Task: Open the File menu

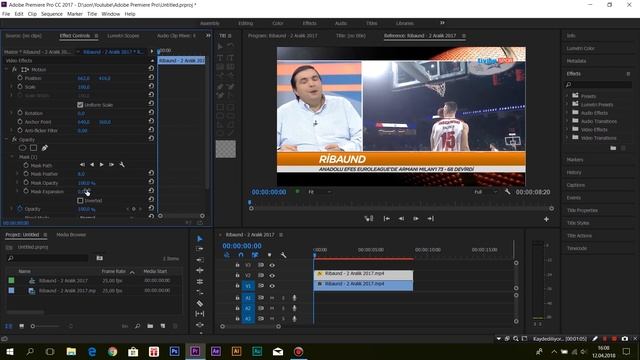Action: coord(6,14)
